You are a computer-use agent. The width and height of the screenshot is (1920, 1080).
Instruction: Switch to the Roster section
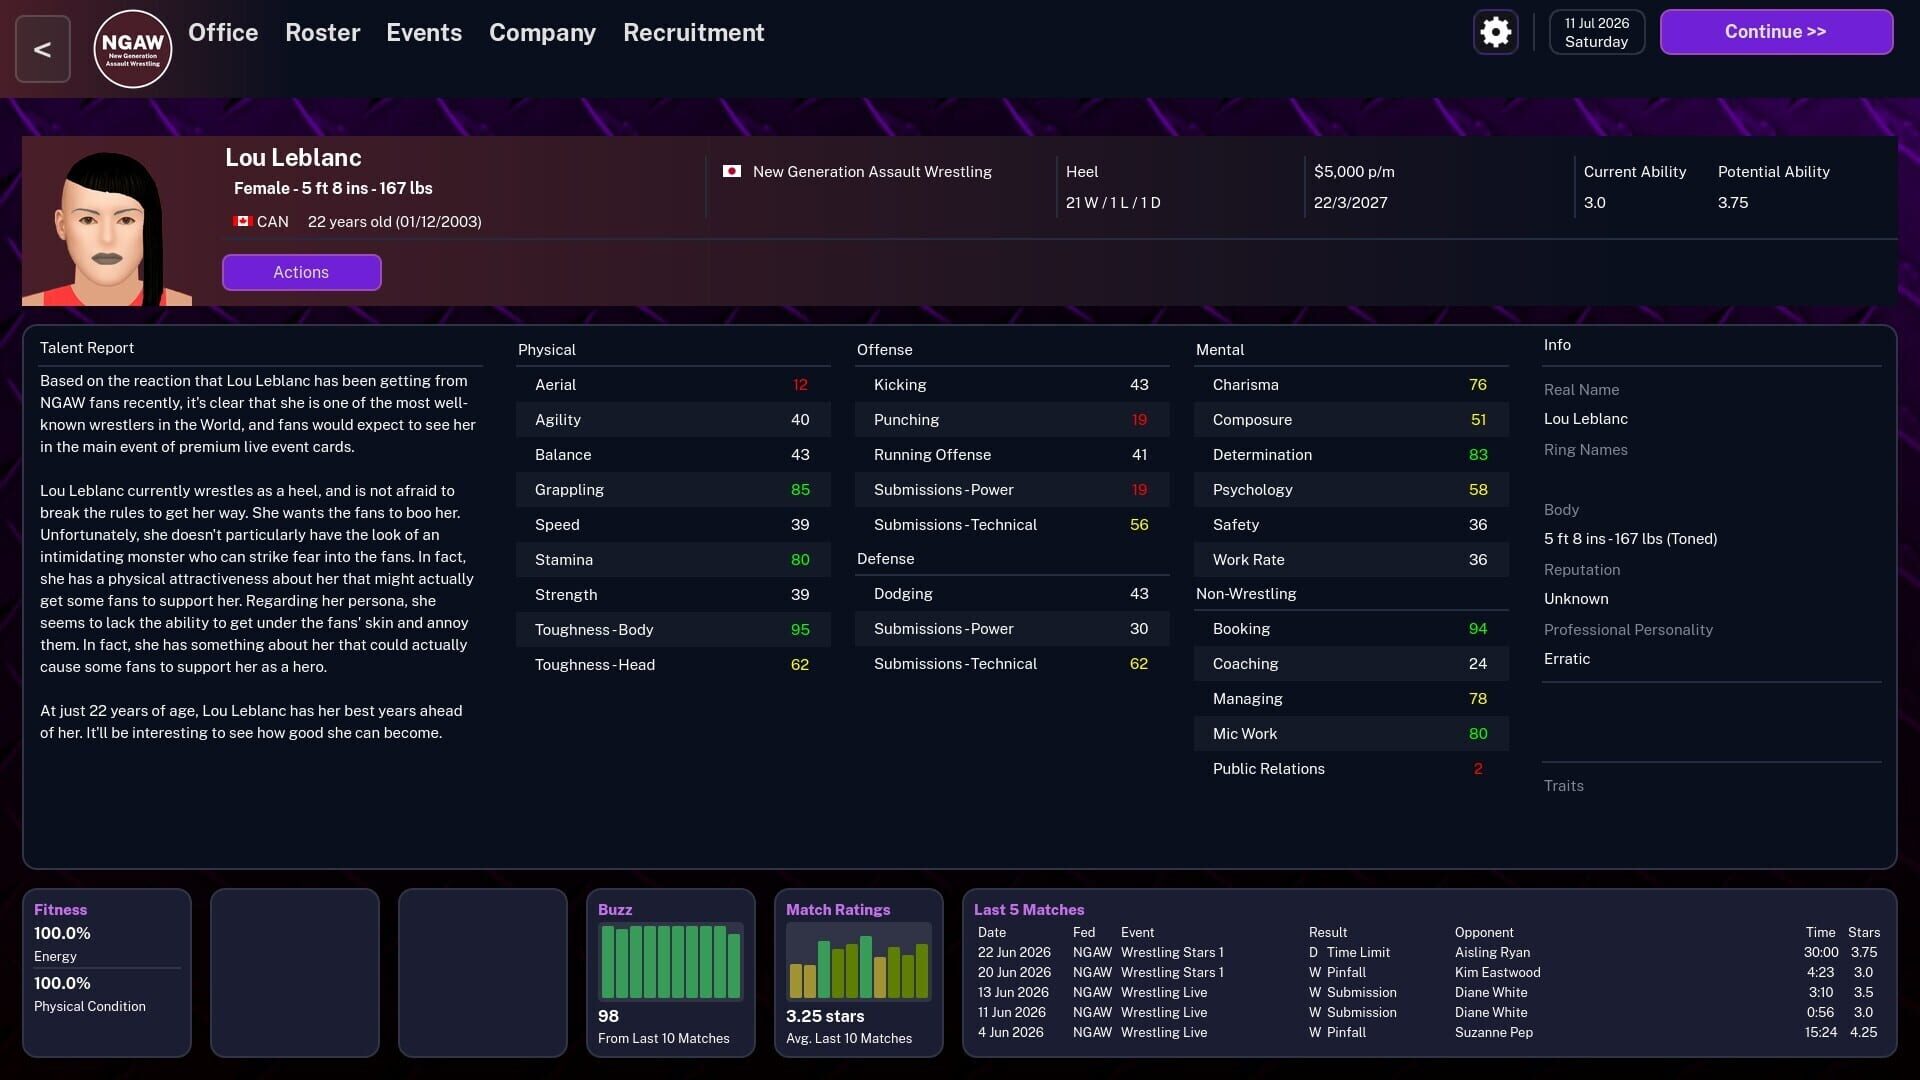click(322, 32)
